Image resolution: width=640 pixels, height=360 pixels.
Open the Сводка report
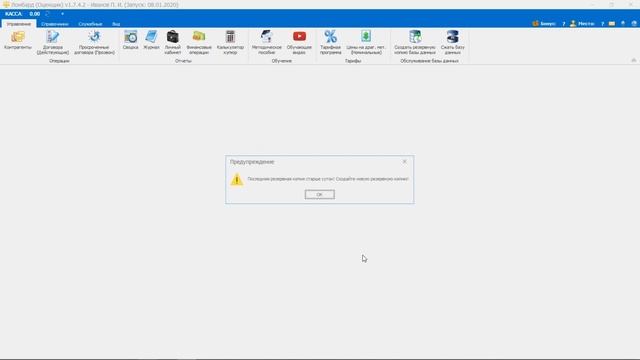point(131,40)
